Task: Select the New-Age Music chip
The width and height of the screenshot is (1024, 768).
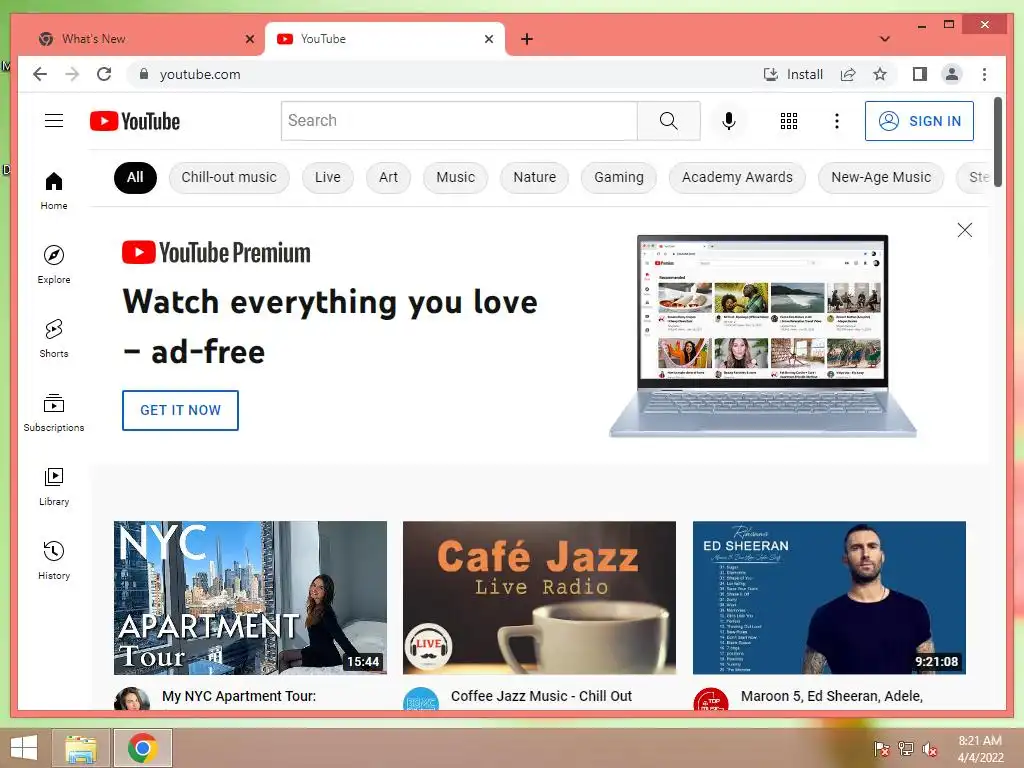Action: point(881,178)
